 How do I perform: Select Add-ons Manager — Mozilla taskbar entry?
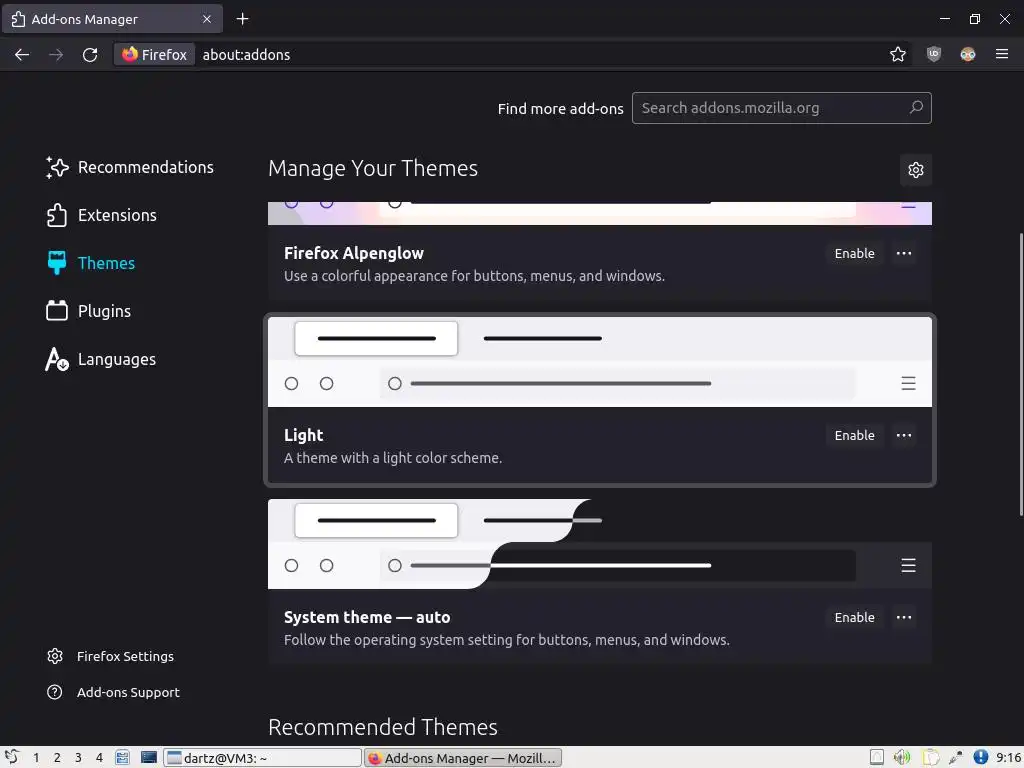pos(462,758)
